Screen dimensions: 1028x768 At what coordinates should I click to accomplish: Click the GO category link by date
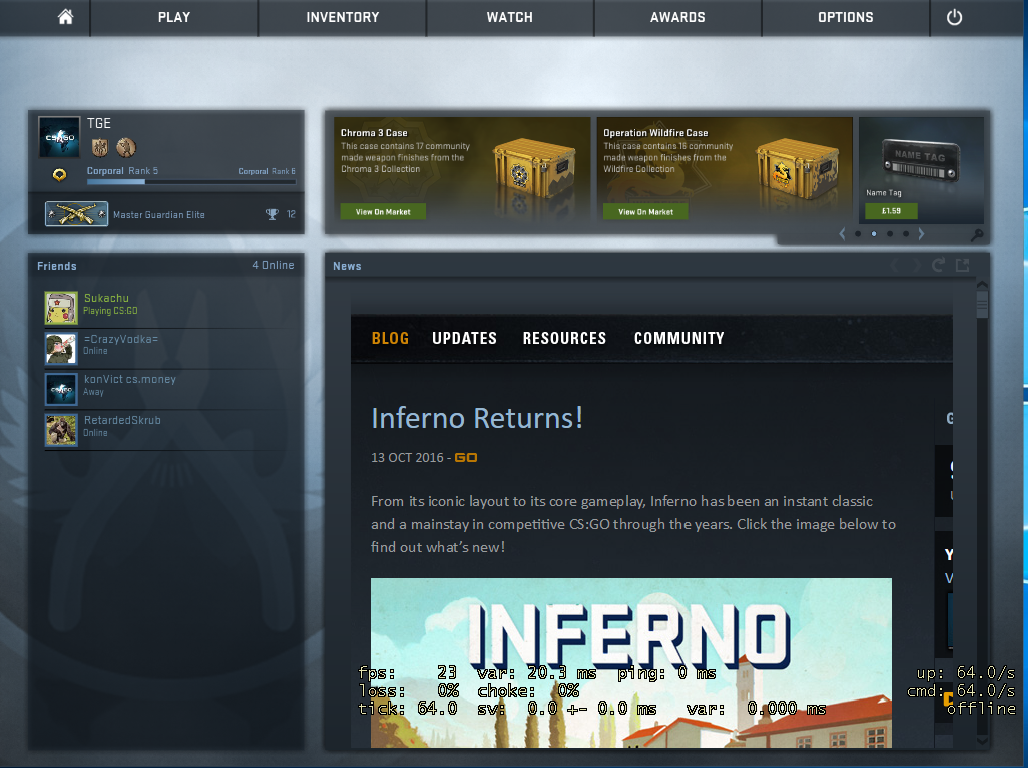[x=465, y=458]
